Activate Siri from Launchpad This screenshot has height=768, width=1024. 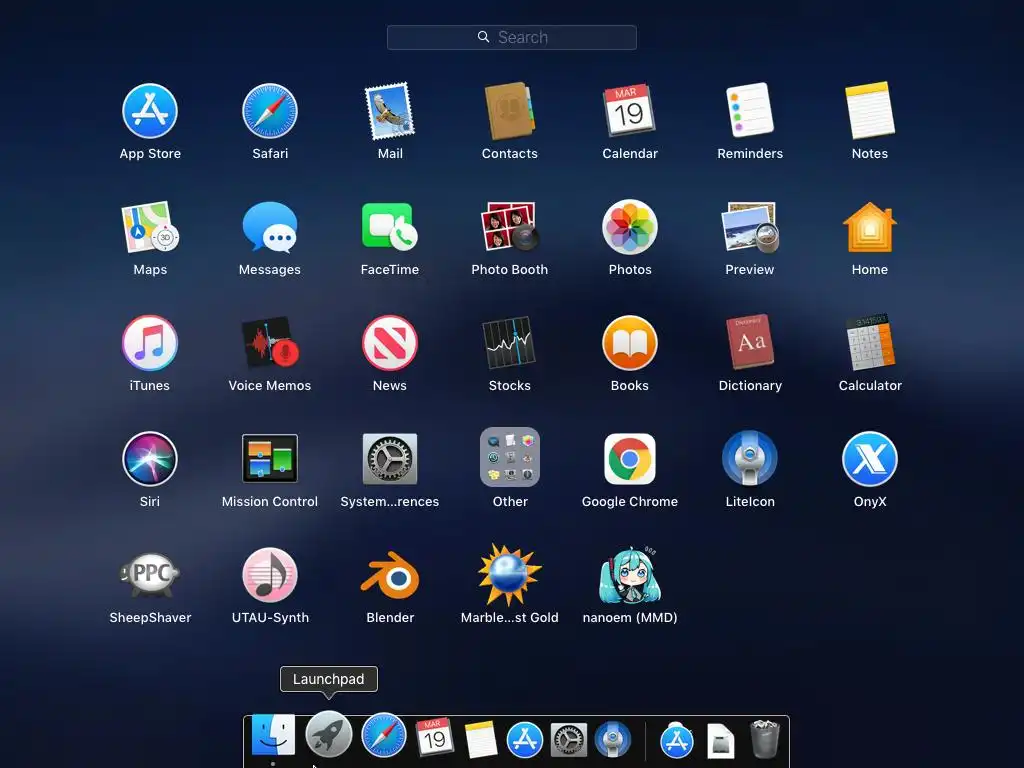pyautogui.click(x=150, y=459)
